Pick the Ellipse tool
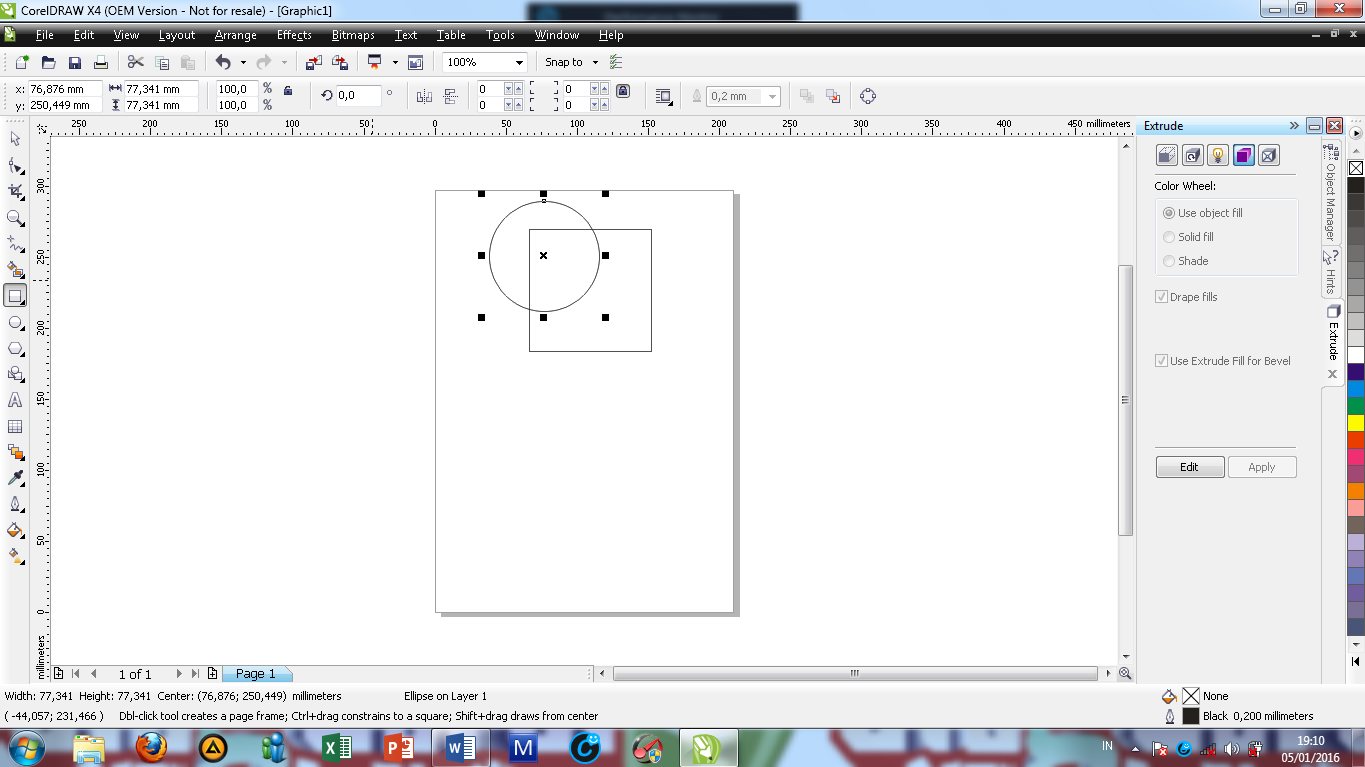This screenshot has width=1365, height=767. click(x=15, y=322)
